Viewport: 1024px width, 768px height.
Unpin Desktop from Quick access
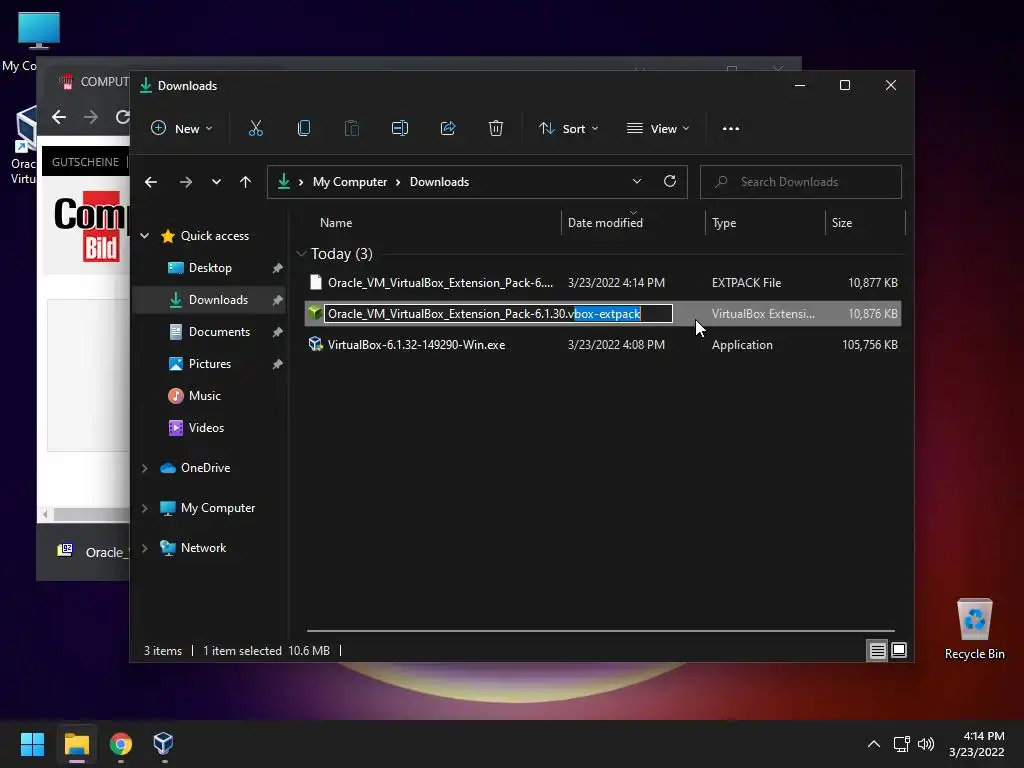[277, 268]
